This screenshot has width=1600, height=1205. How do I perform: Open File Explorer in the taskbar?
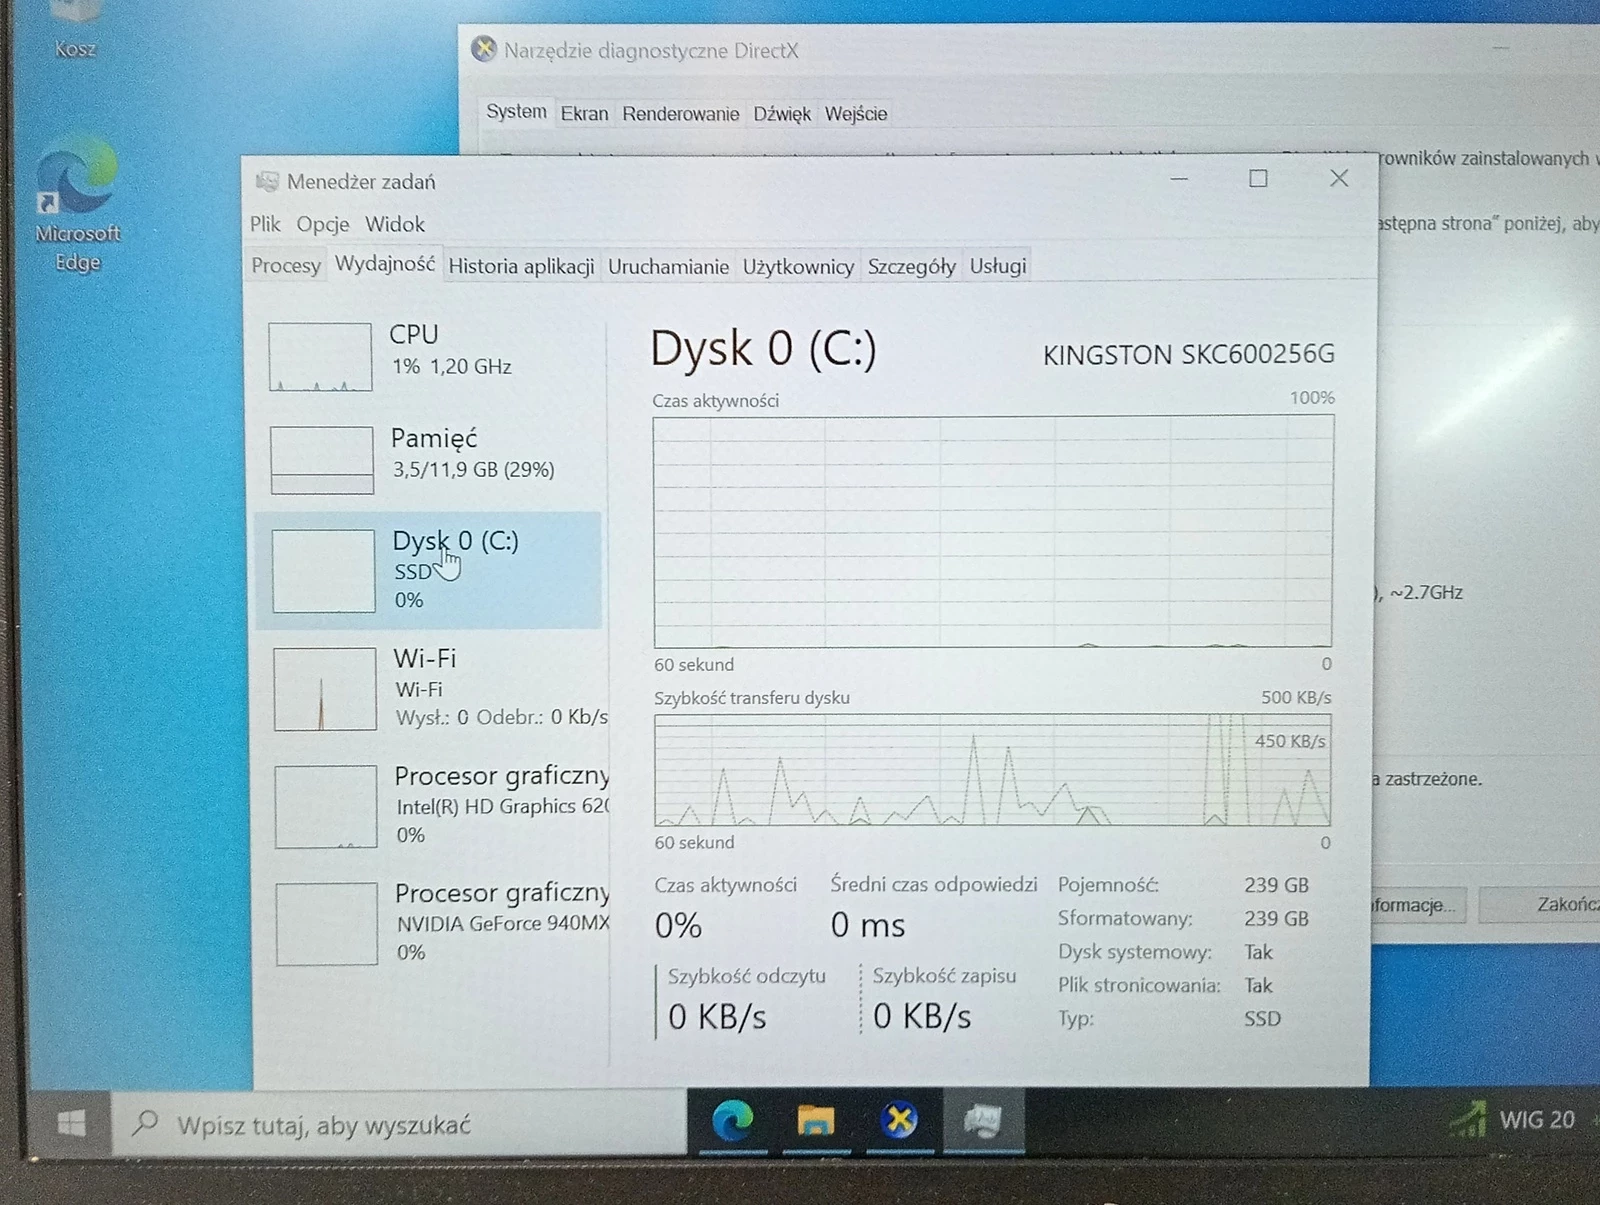[815, 1121]
